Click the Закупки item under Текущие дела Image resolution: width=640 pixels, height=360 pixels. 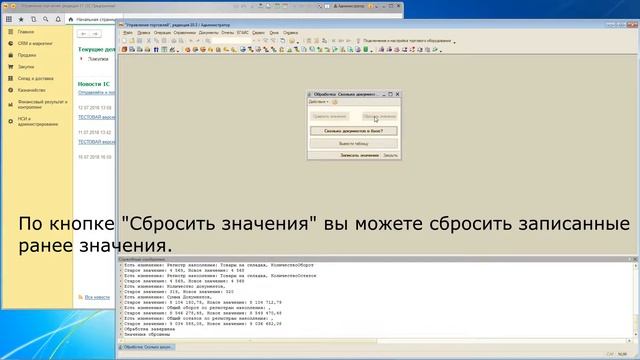pos(98,59)
